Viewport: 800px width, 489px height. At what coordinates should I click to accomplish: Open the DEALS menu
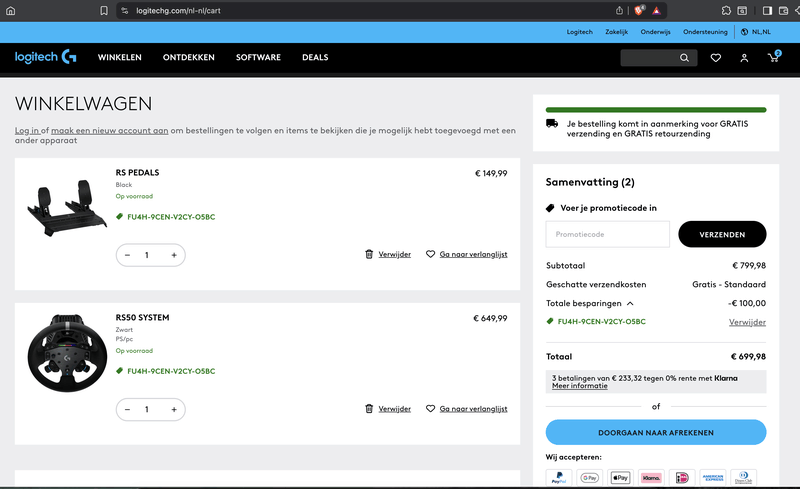click(x=315, y=57)
